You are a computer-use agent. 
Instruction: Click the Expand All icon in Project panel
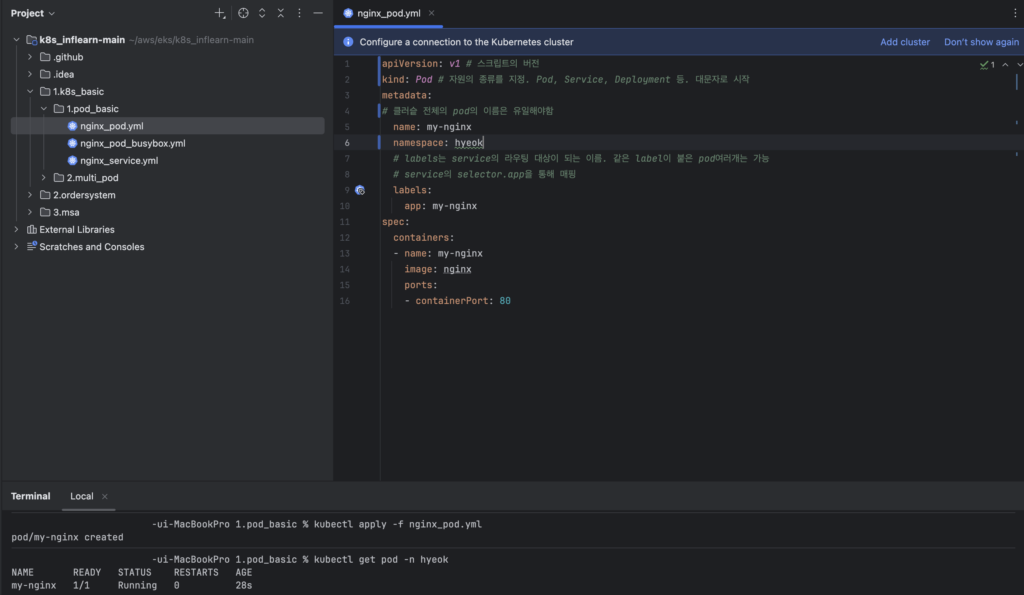(x=262, y=13)
